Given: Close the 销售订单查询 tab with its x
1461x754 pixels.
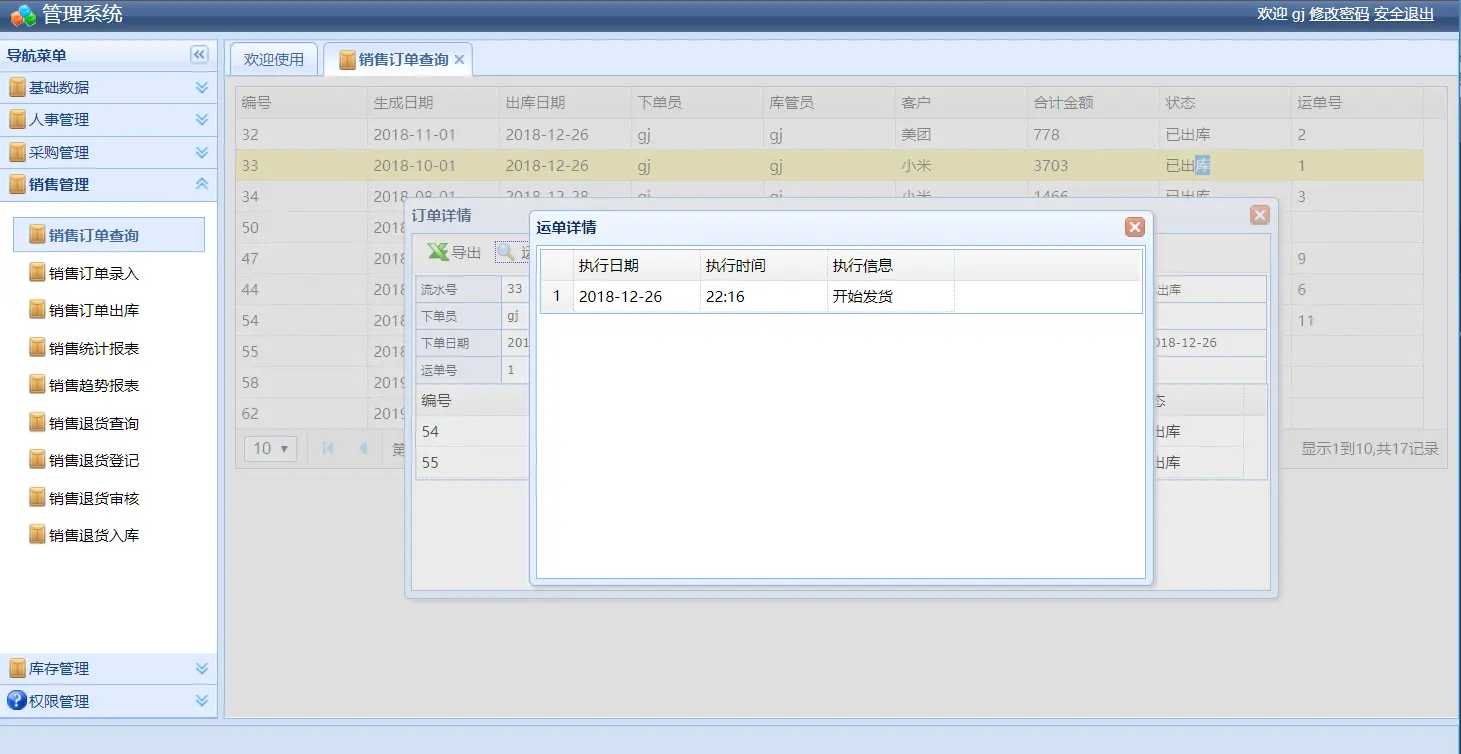Looking at the screenshot, I should click(x=459, y=60).
